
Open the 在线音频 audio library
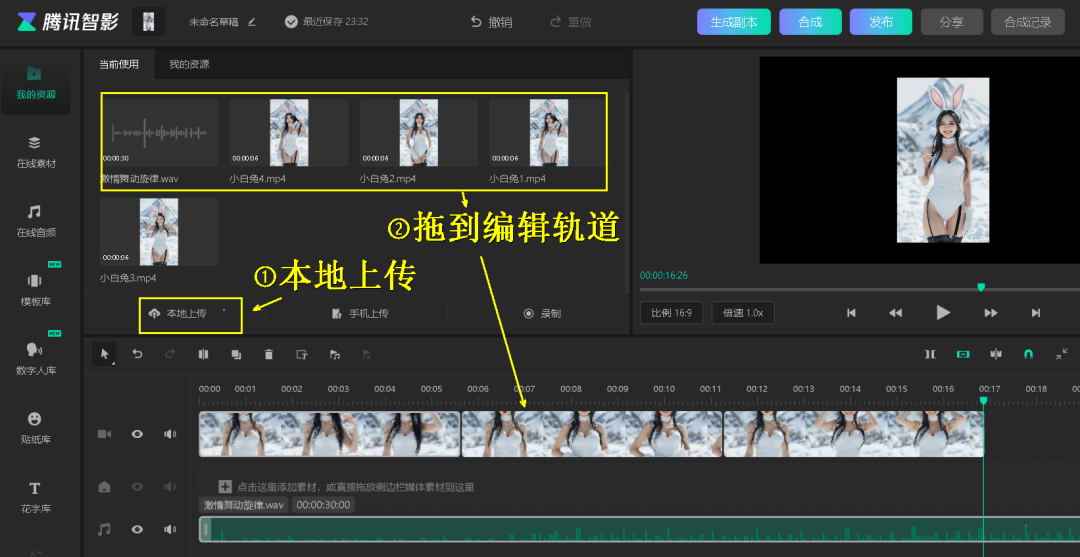(x=35, y=220)
